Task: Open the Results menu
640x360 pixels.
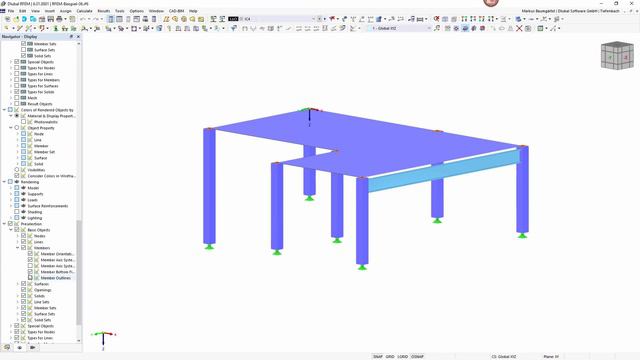Action: tap(104, 11)
